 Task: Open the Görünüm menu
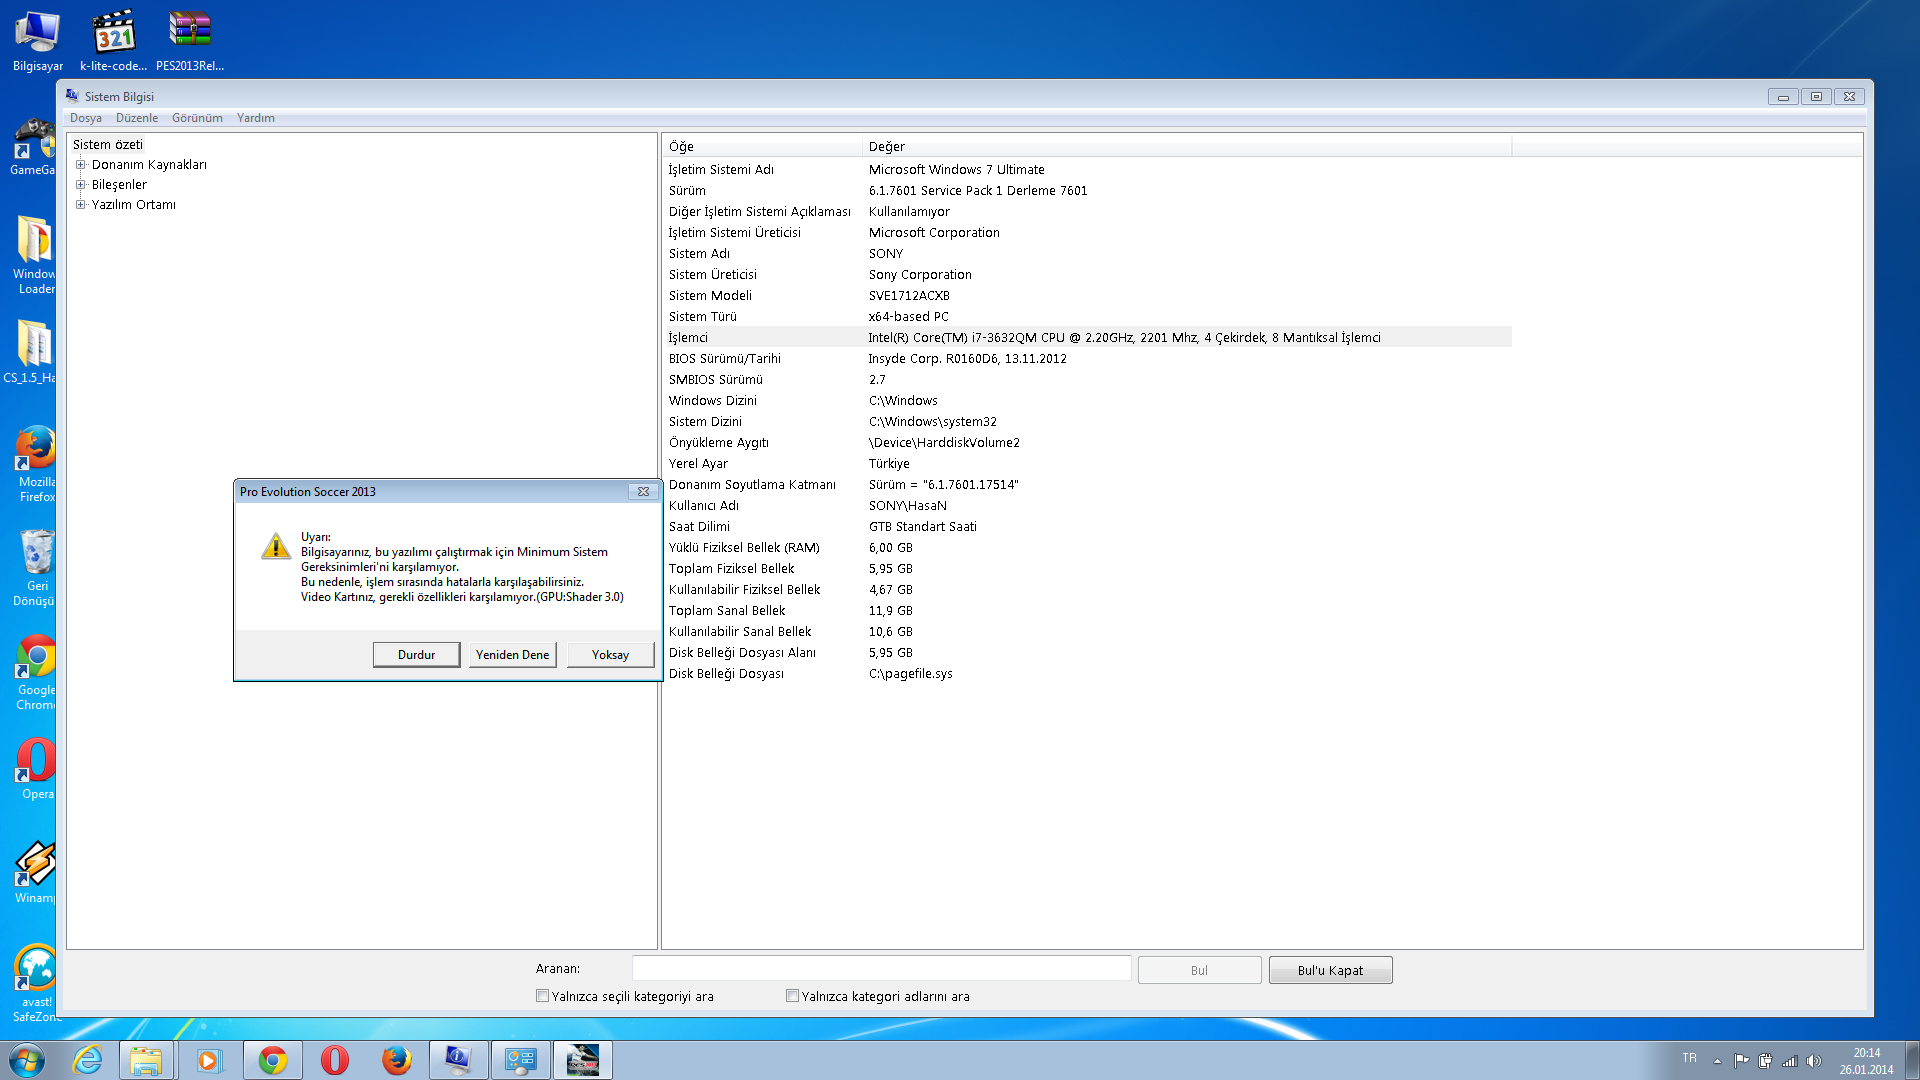point(197,118)
